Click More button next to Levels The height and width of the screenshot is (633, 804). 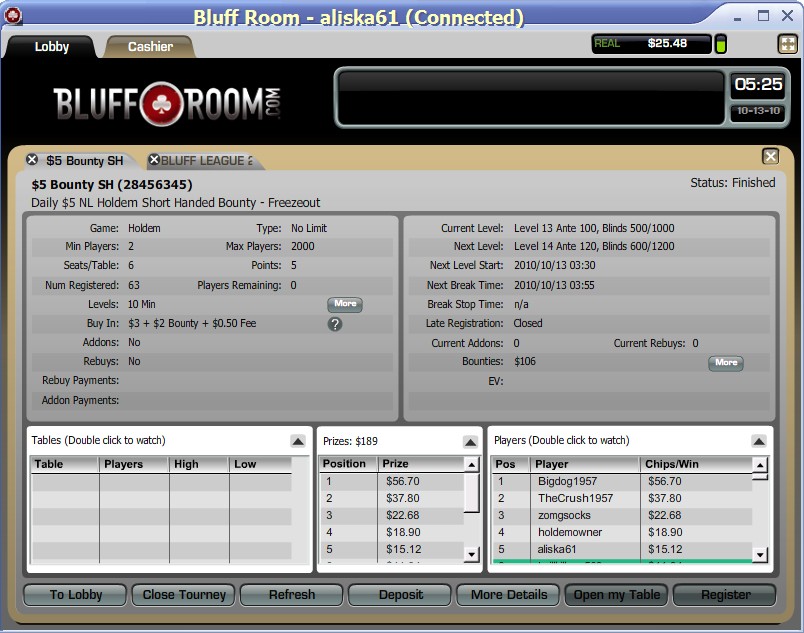(x=345, y=304)
